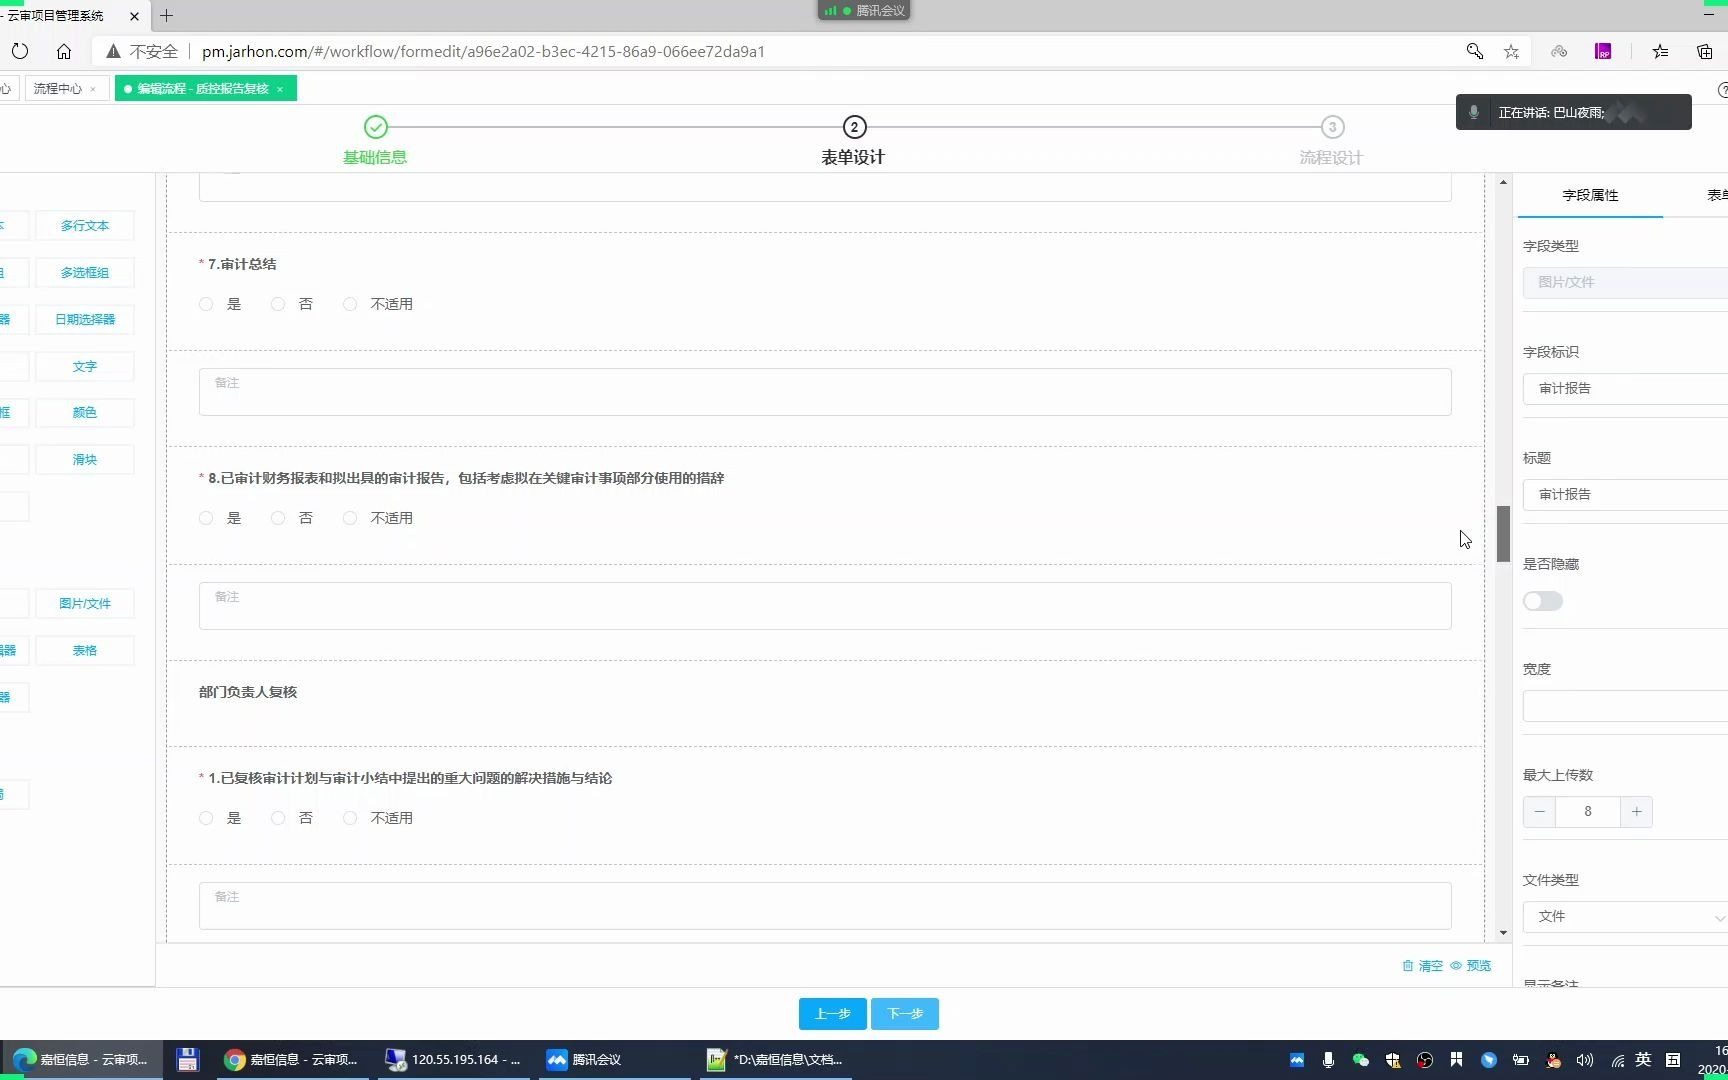Click the 备注 field under 7.审计总结

coord(825,392)
